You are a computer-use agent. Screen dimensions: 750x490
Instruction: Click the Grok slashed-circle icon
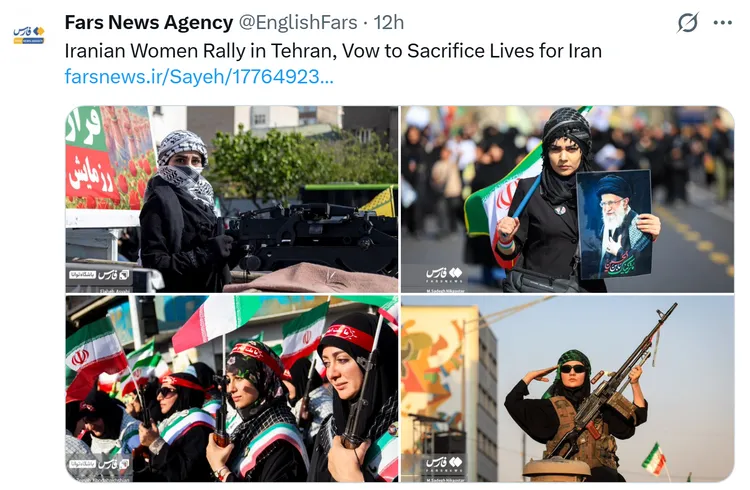pos(687,22)
